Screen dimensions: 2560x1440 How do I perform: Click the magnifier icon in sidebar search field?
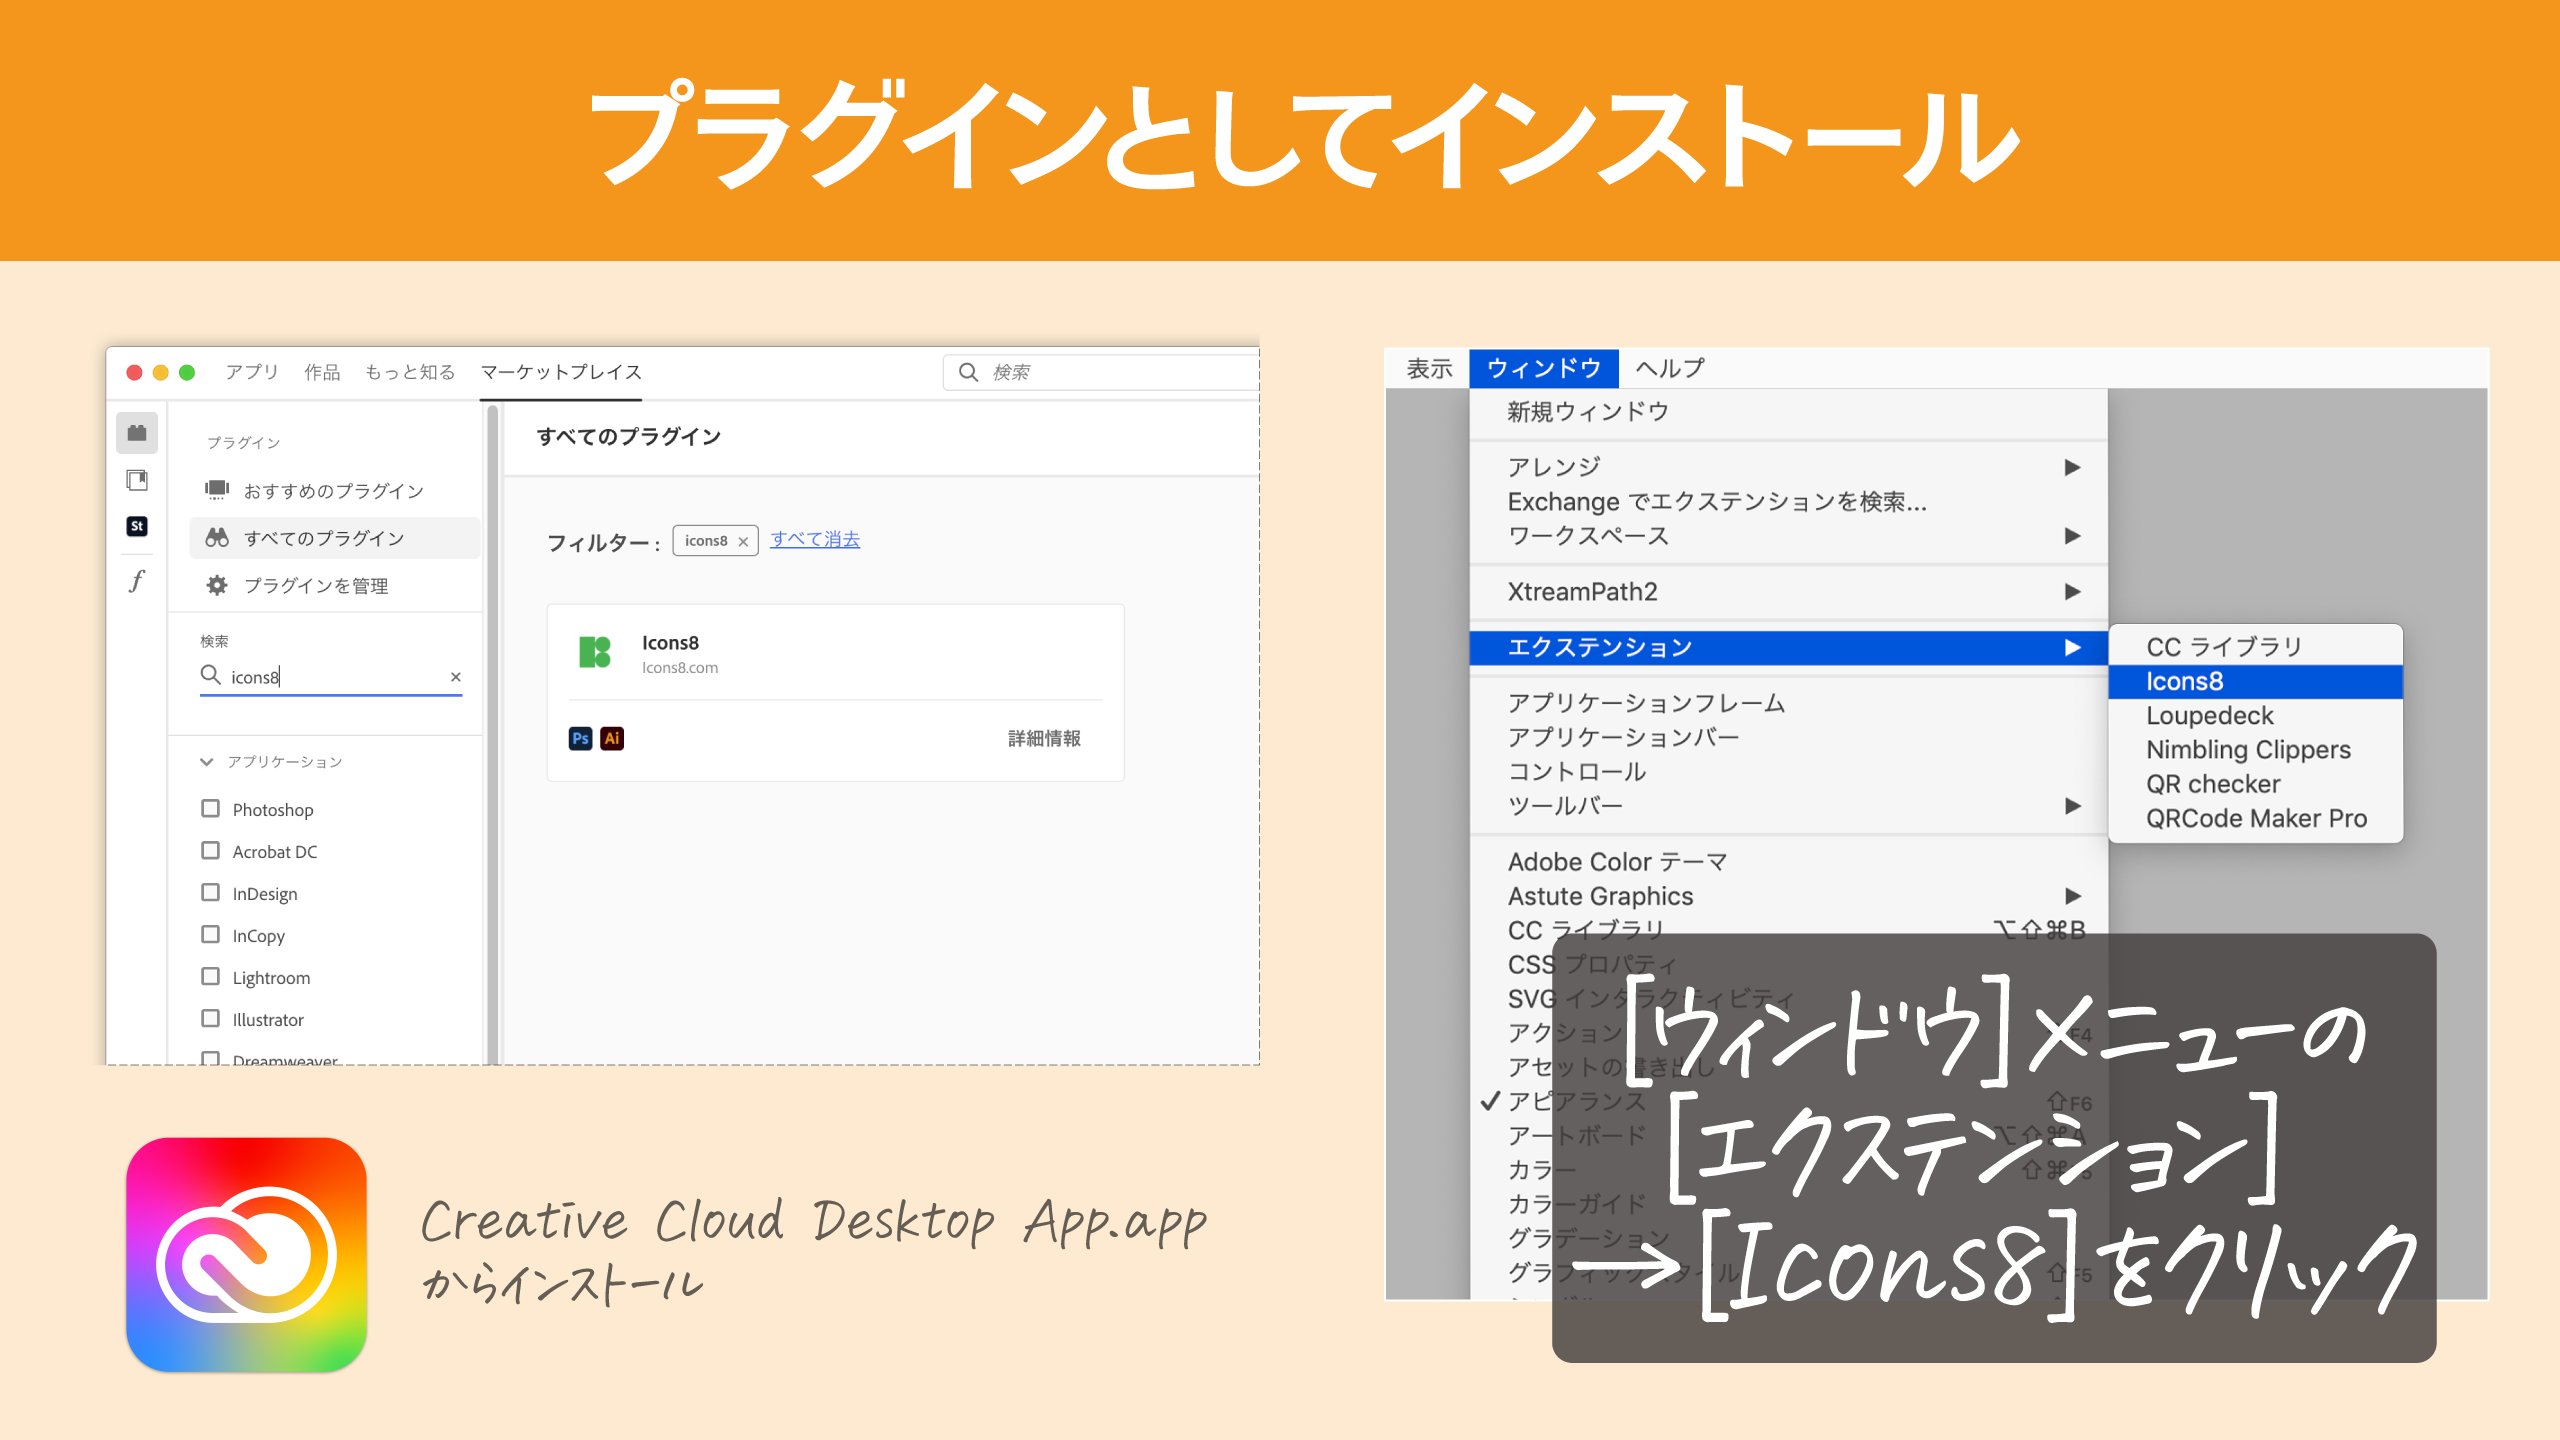(210, 675)
